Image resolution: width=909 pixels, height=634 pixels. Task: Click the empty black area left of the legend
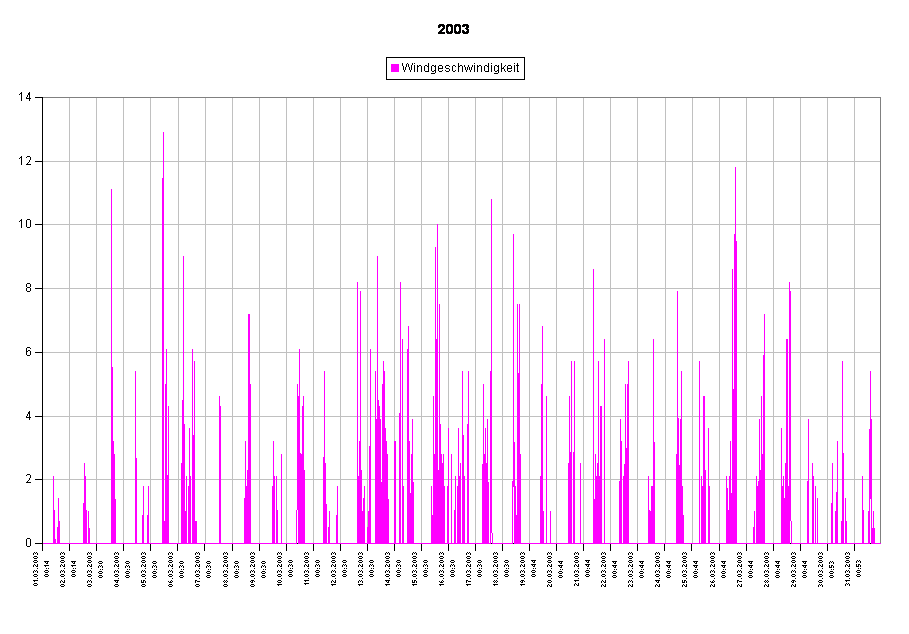pos(200,68)
